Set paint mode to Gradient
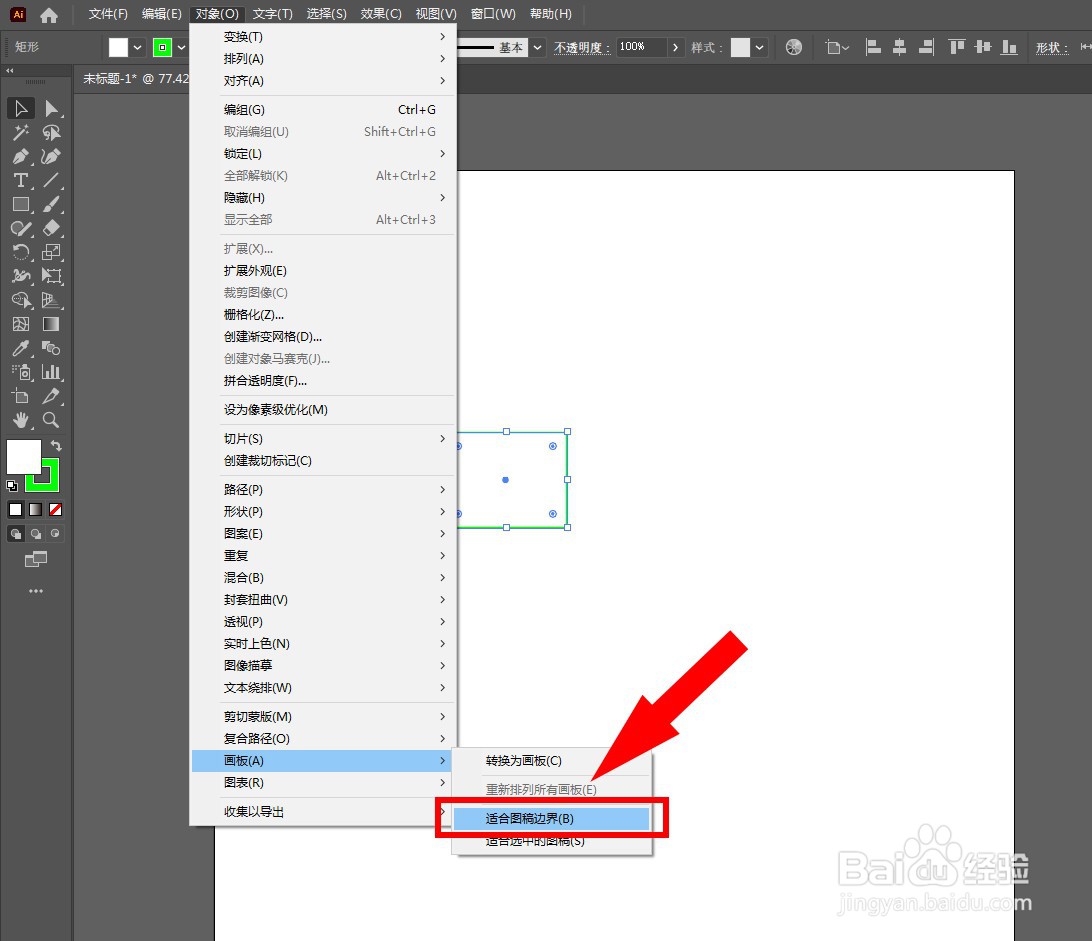This screenshot has width=1092, height=941. pos(35,510)
